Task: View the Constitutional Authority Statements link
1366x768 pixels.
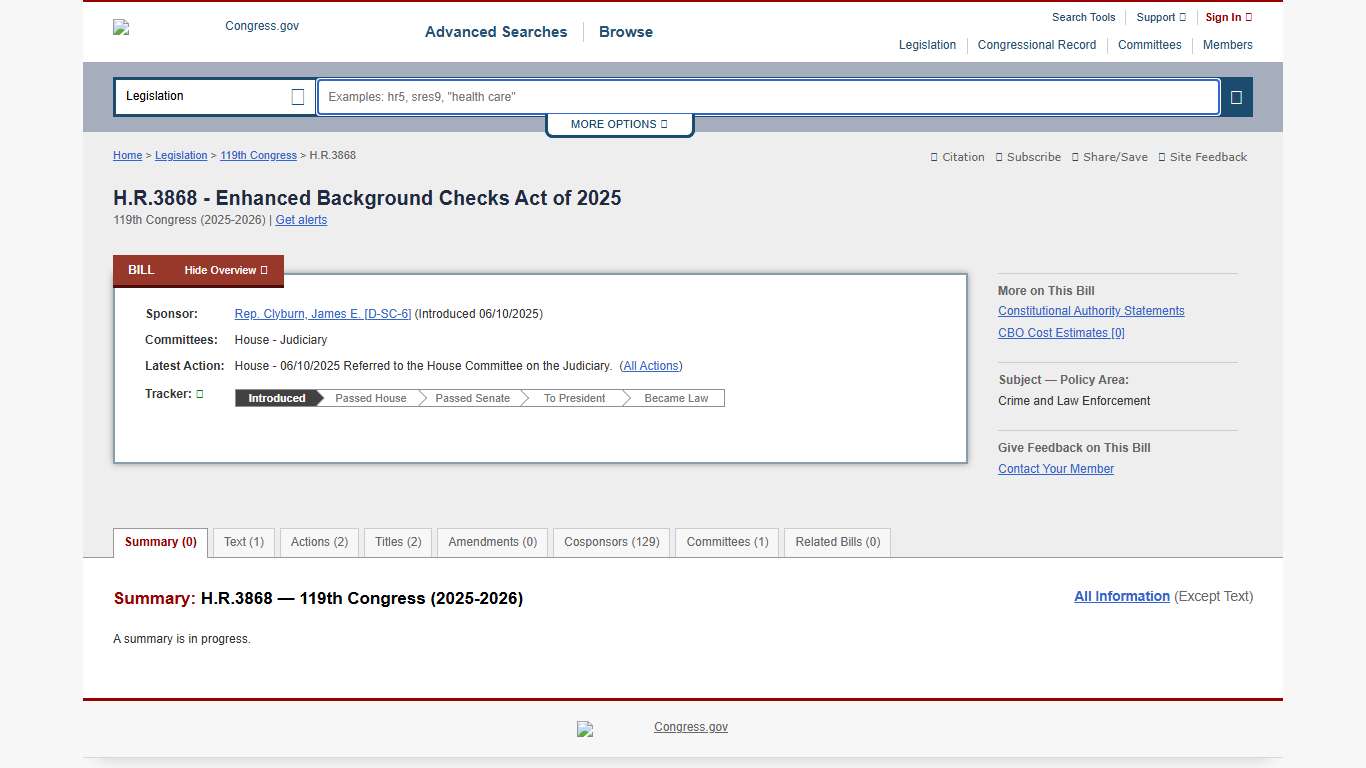Action: (x=1090, y=311)
